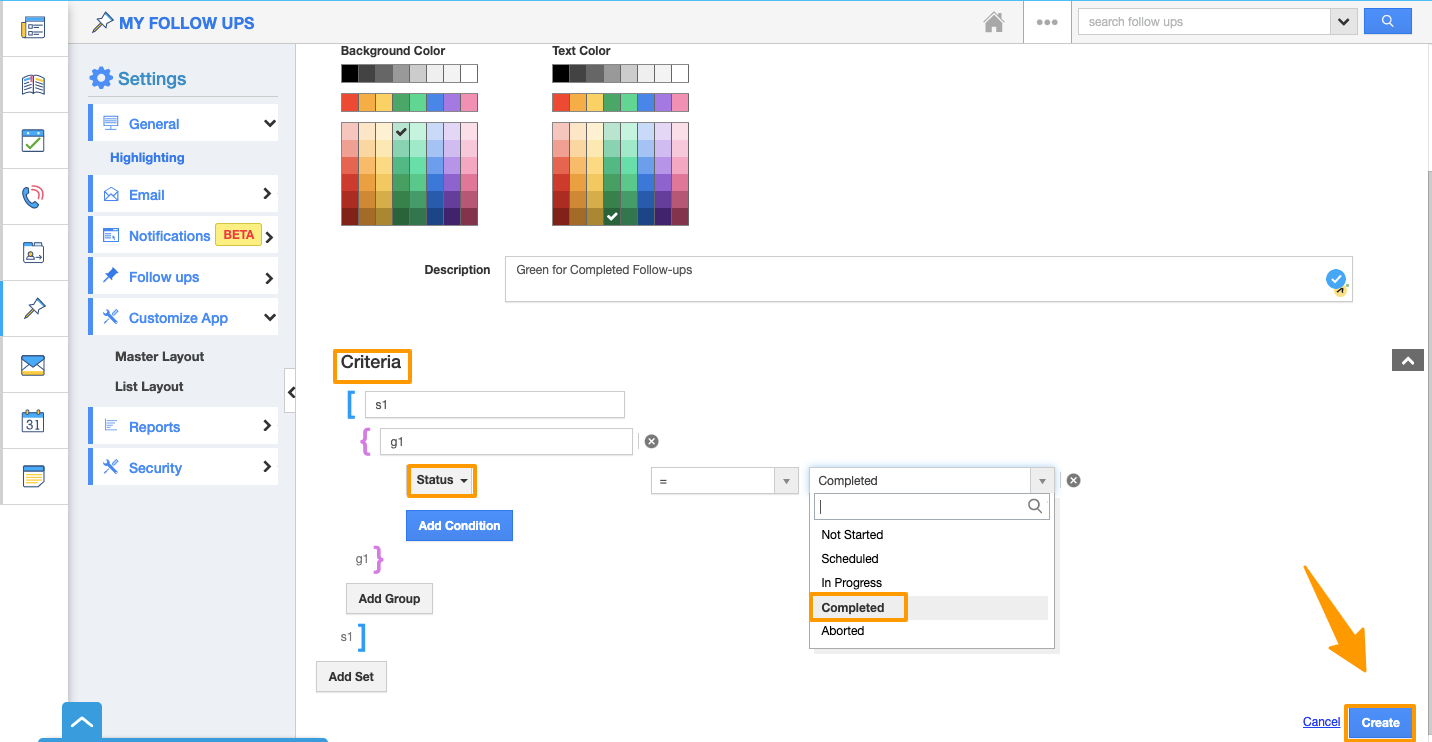The image size is (1432, 742).
Task: Open the envelope email app in left sidebar
Action: tap(33, 365)
